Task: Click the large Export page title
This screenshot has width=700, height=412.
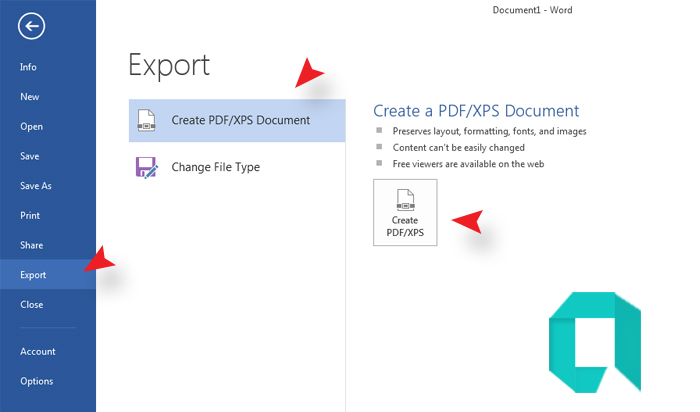Action: (x=169, y=66)
